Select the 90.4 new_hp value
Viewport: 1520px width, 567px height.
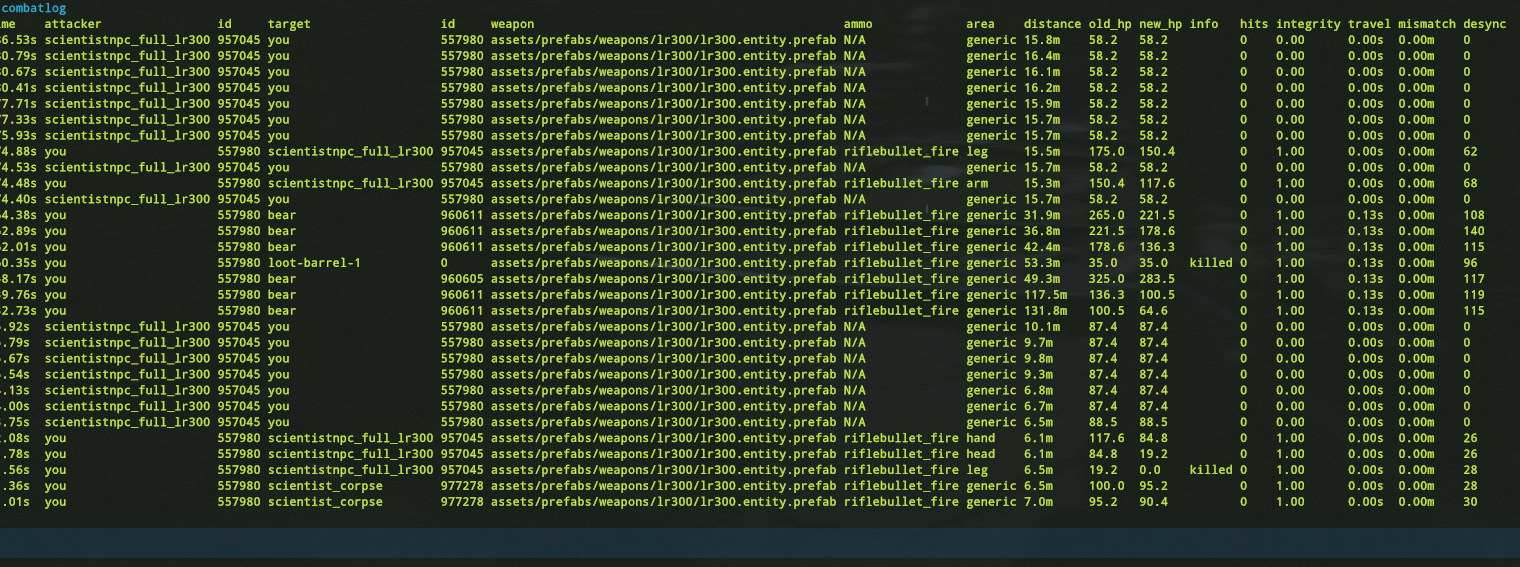(1153, 502)
